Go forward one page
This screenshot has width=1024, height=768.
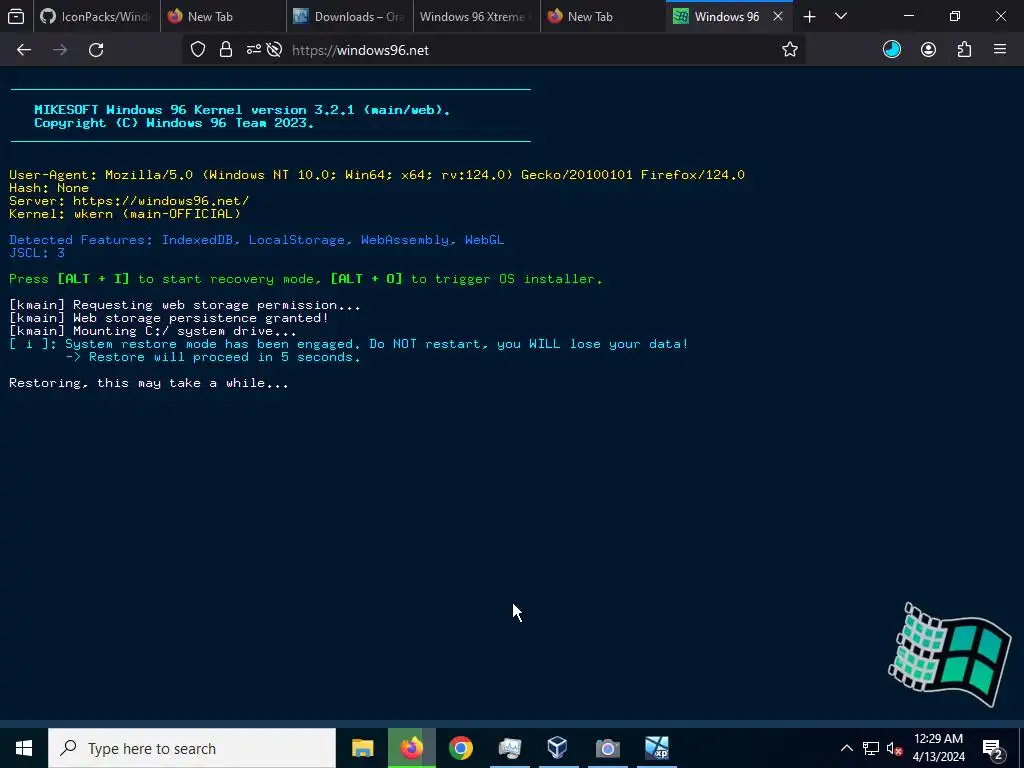(60, 50)
